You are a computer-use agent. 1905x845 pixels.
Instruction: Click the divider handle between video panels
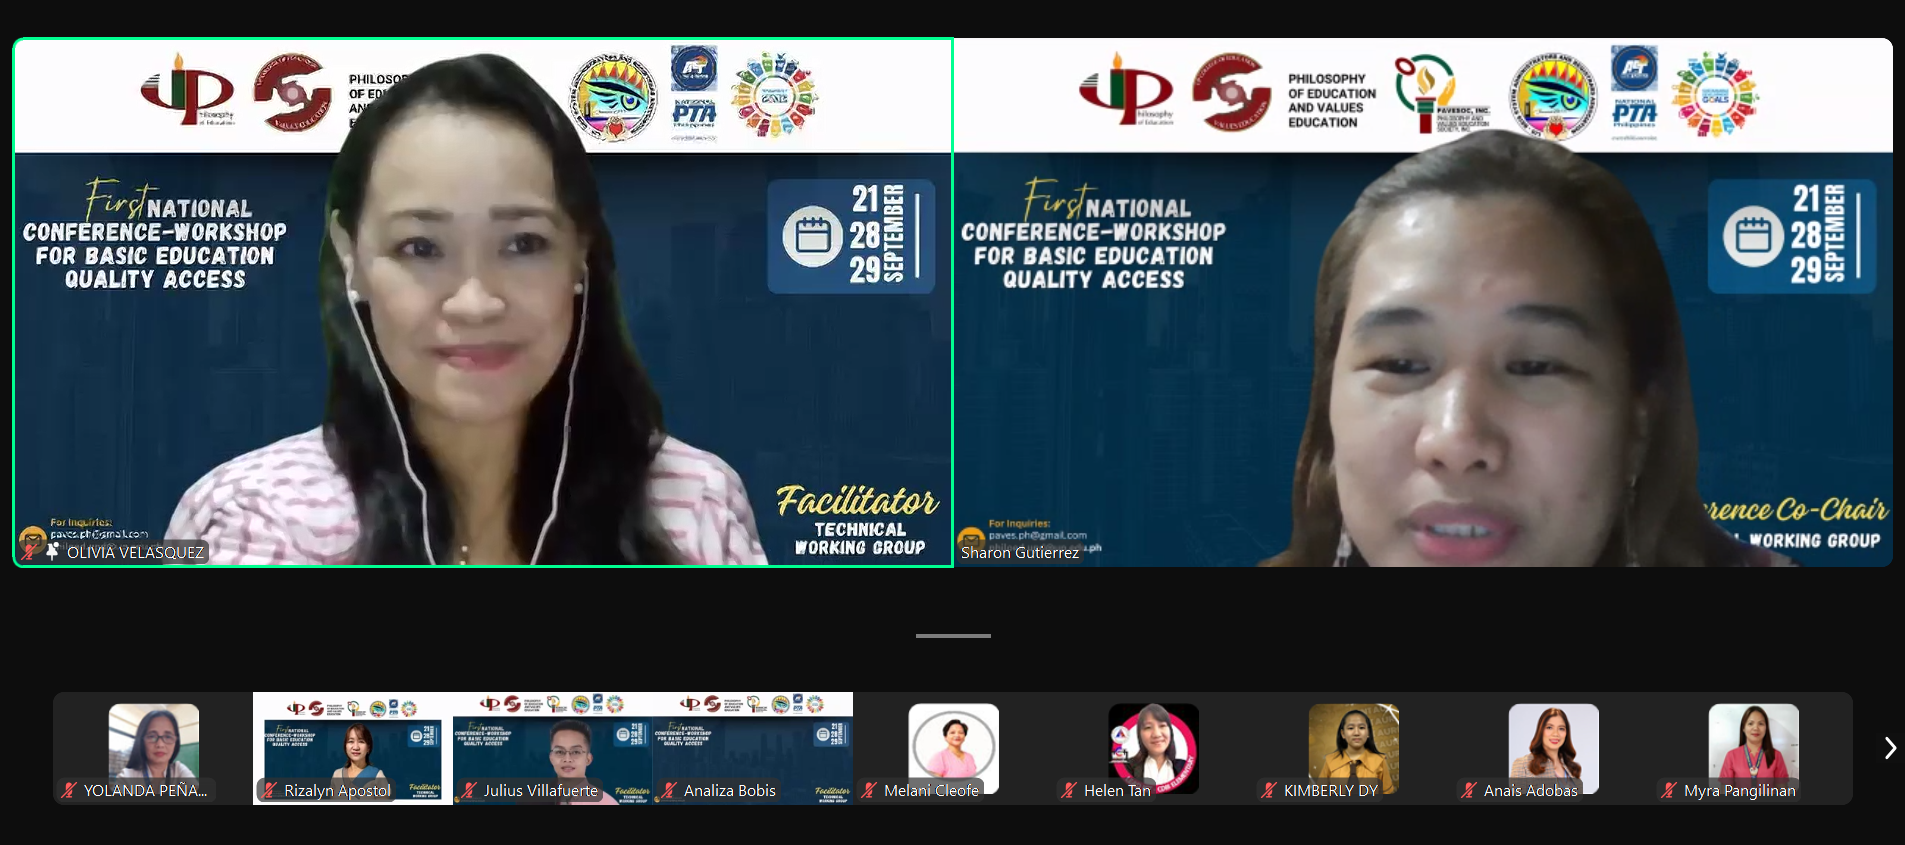[953, 635]
